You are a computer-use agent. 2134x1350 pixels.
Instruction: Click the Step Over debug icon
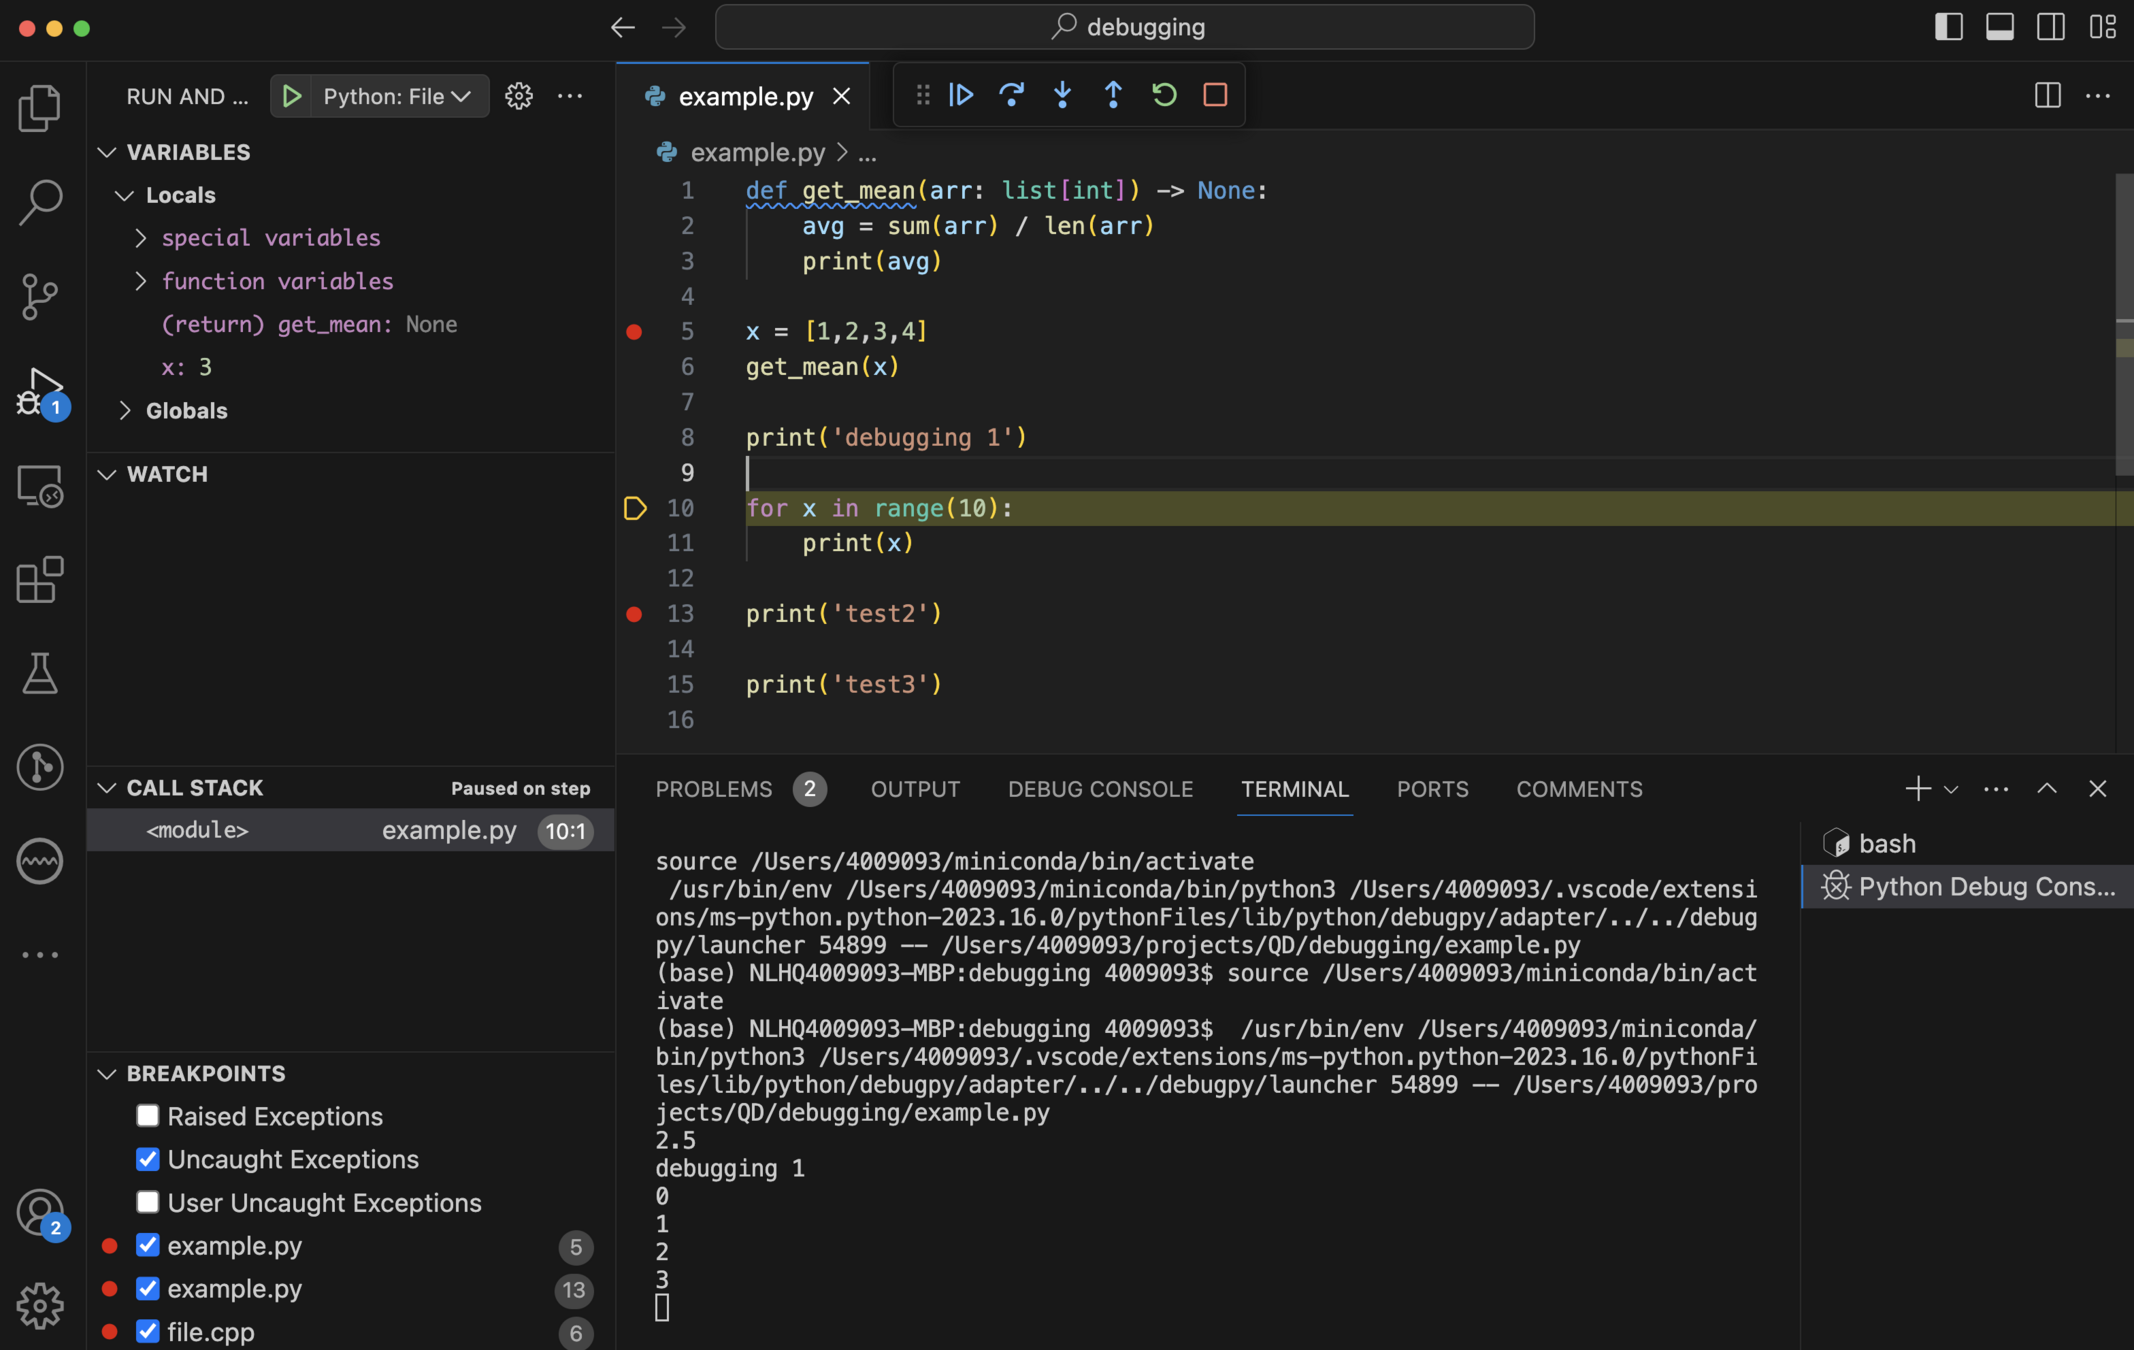(1011, 95)
